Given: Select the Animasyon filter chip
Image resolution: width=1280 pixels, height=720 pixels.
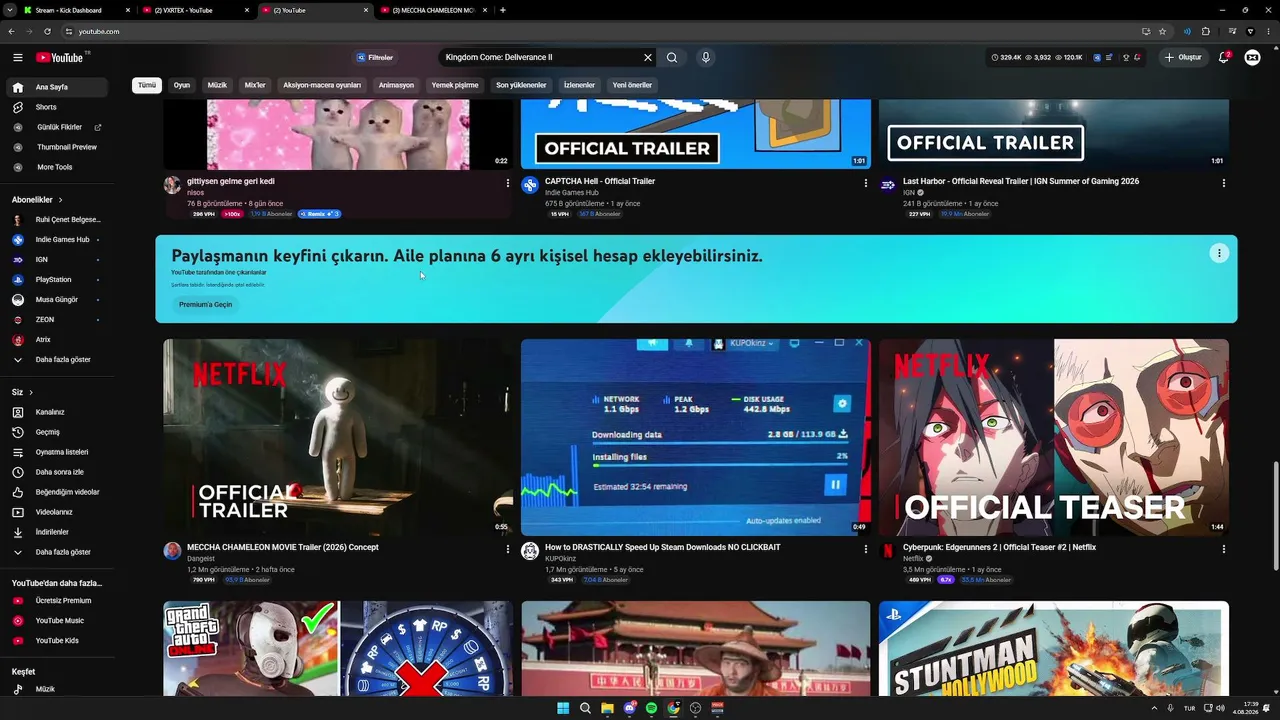Looking at the screenshot, I should point(396,85).
